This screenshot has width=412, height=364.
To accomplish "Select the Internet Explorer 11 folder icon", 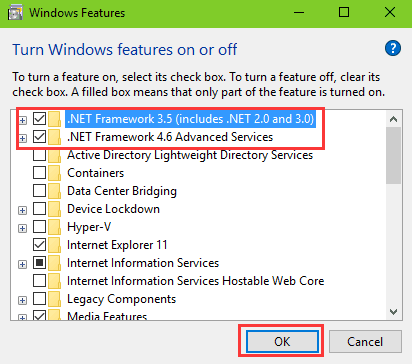I will pos(54,245).
